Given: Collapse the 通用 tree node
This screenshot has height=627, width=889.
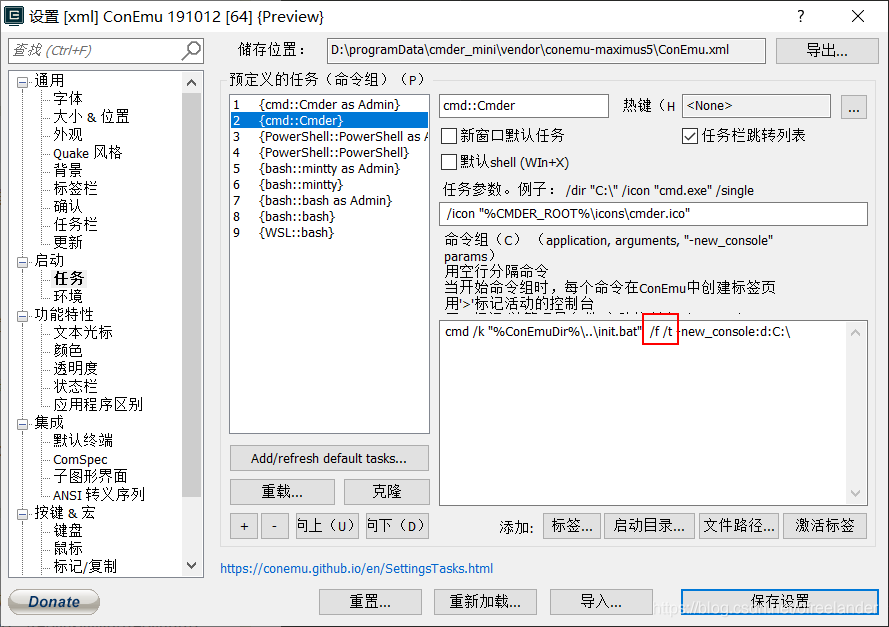Looking at the screenshot, I should pos(22,82).
